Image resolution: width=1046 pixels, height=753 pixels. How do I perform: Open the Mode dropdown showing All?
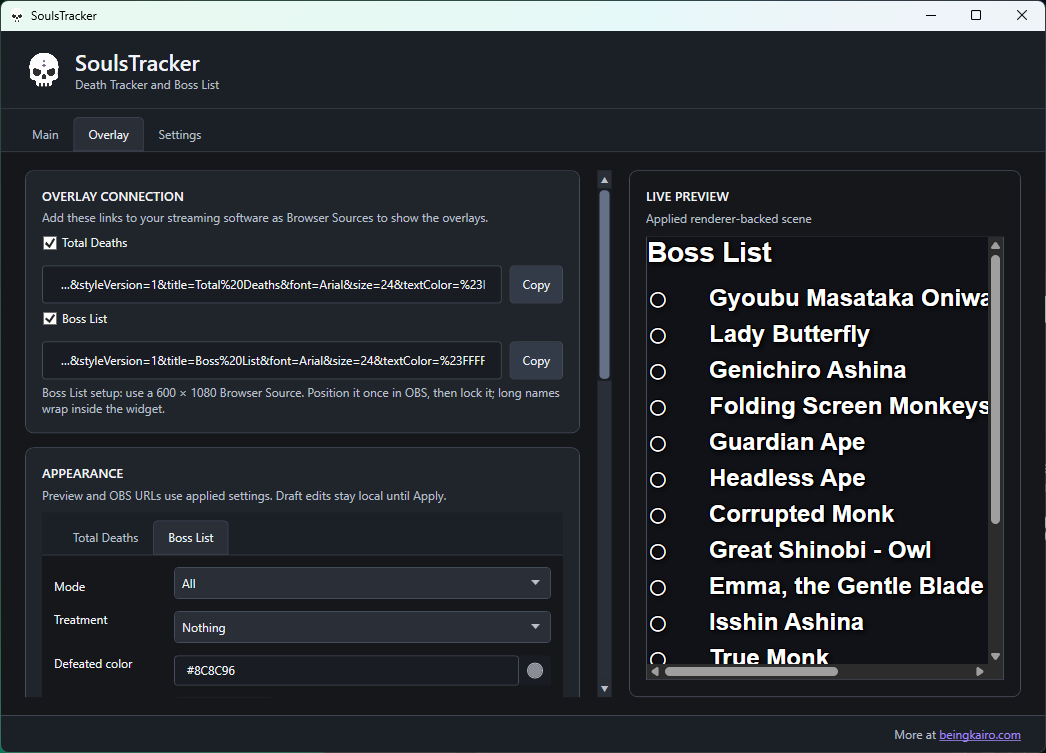pos(362,584)
